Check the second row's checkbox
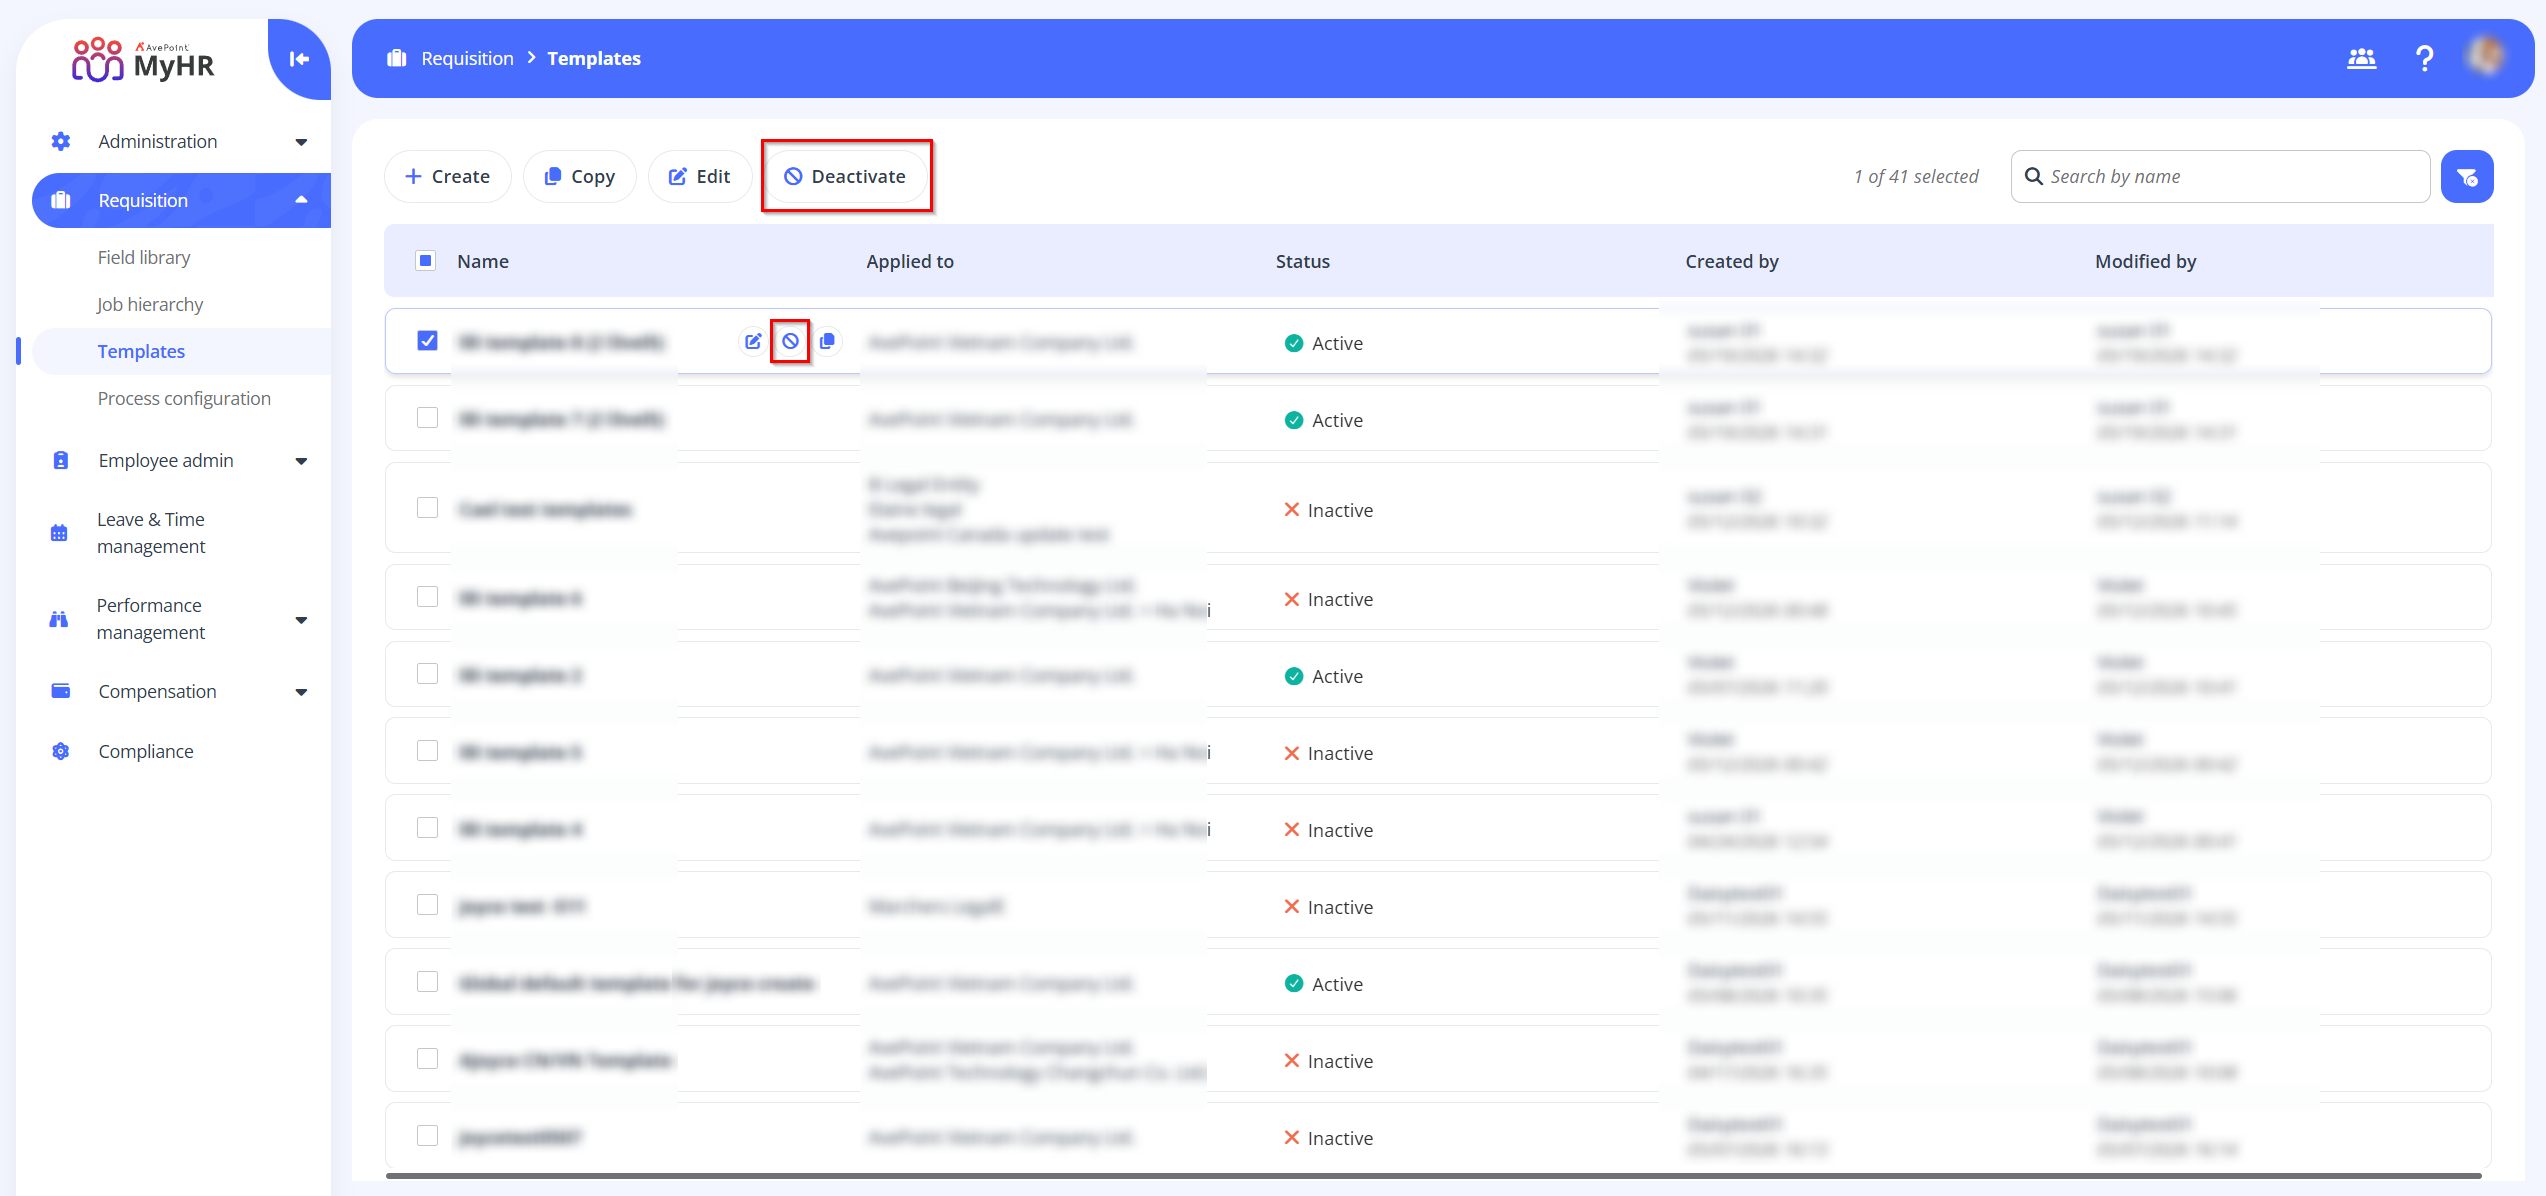 [x=427, y=418]
